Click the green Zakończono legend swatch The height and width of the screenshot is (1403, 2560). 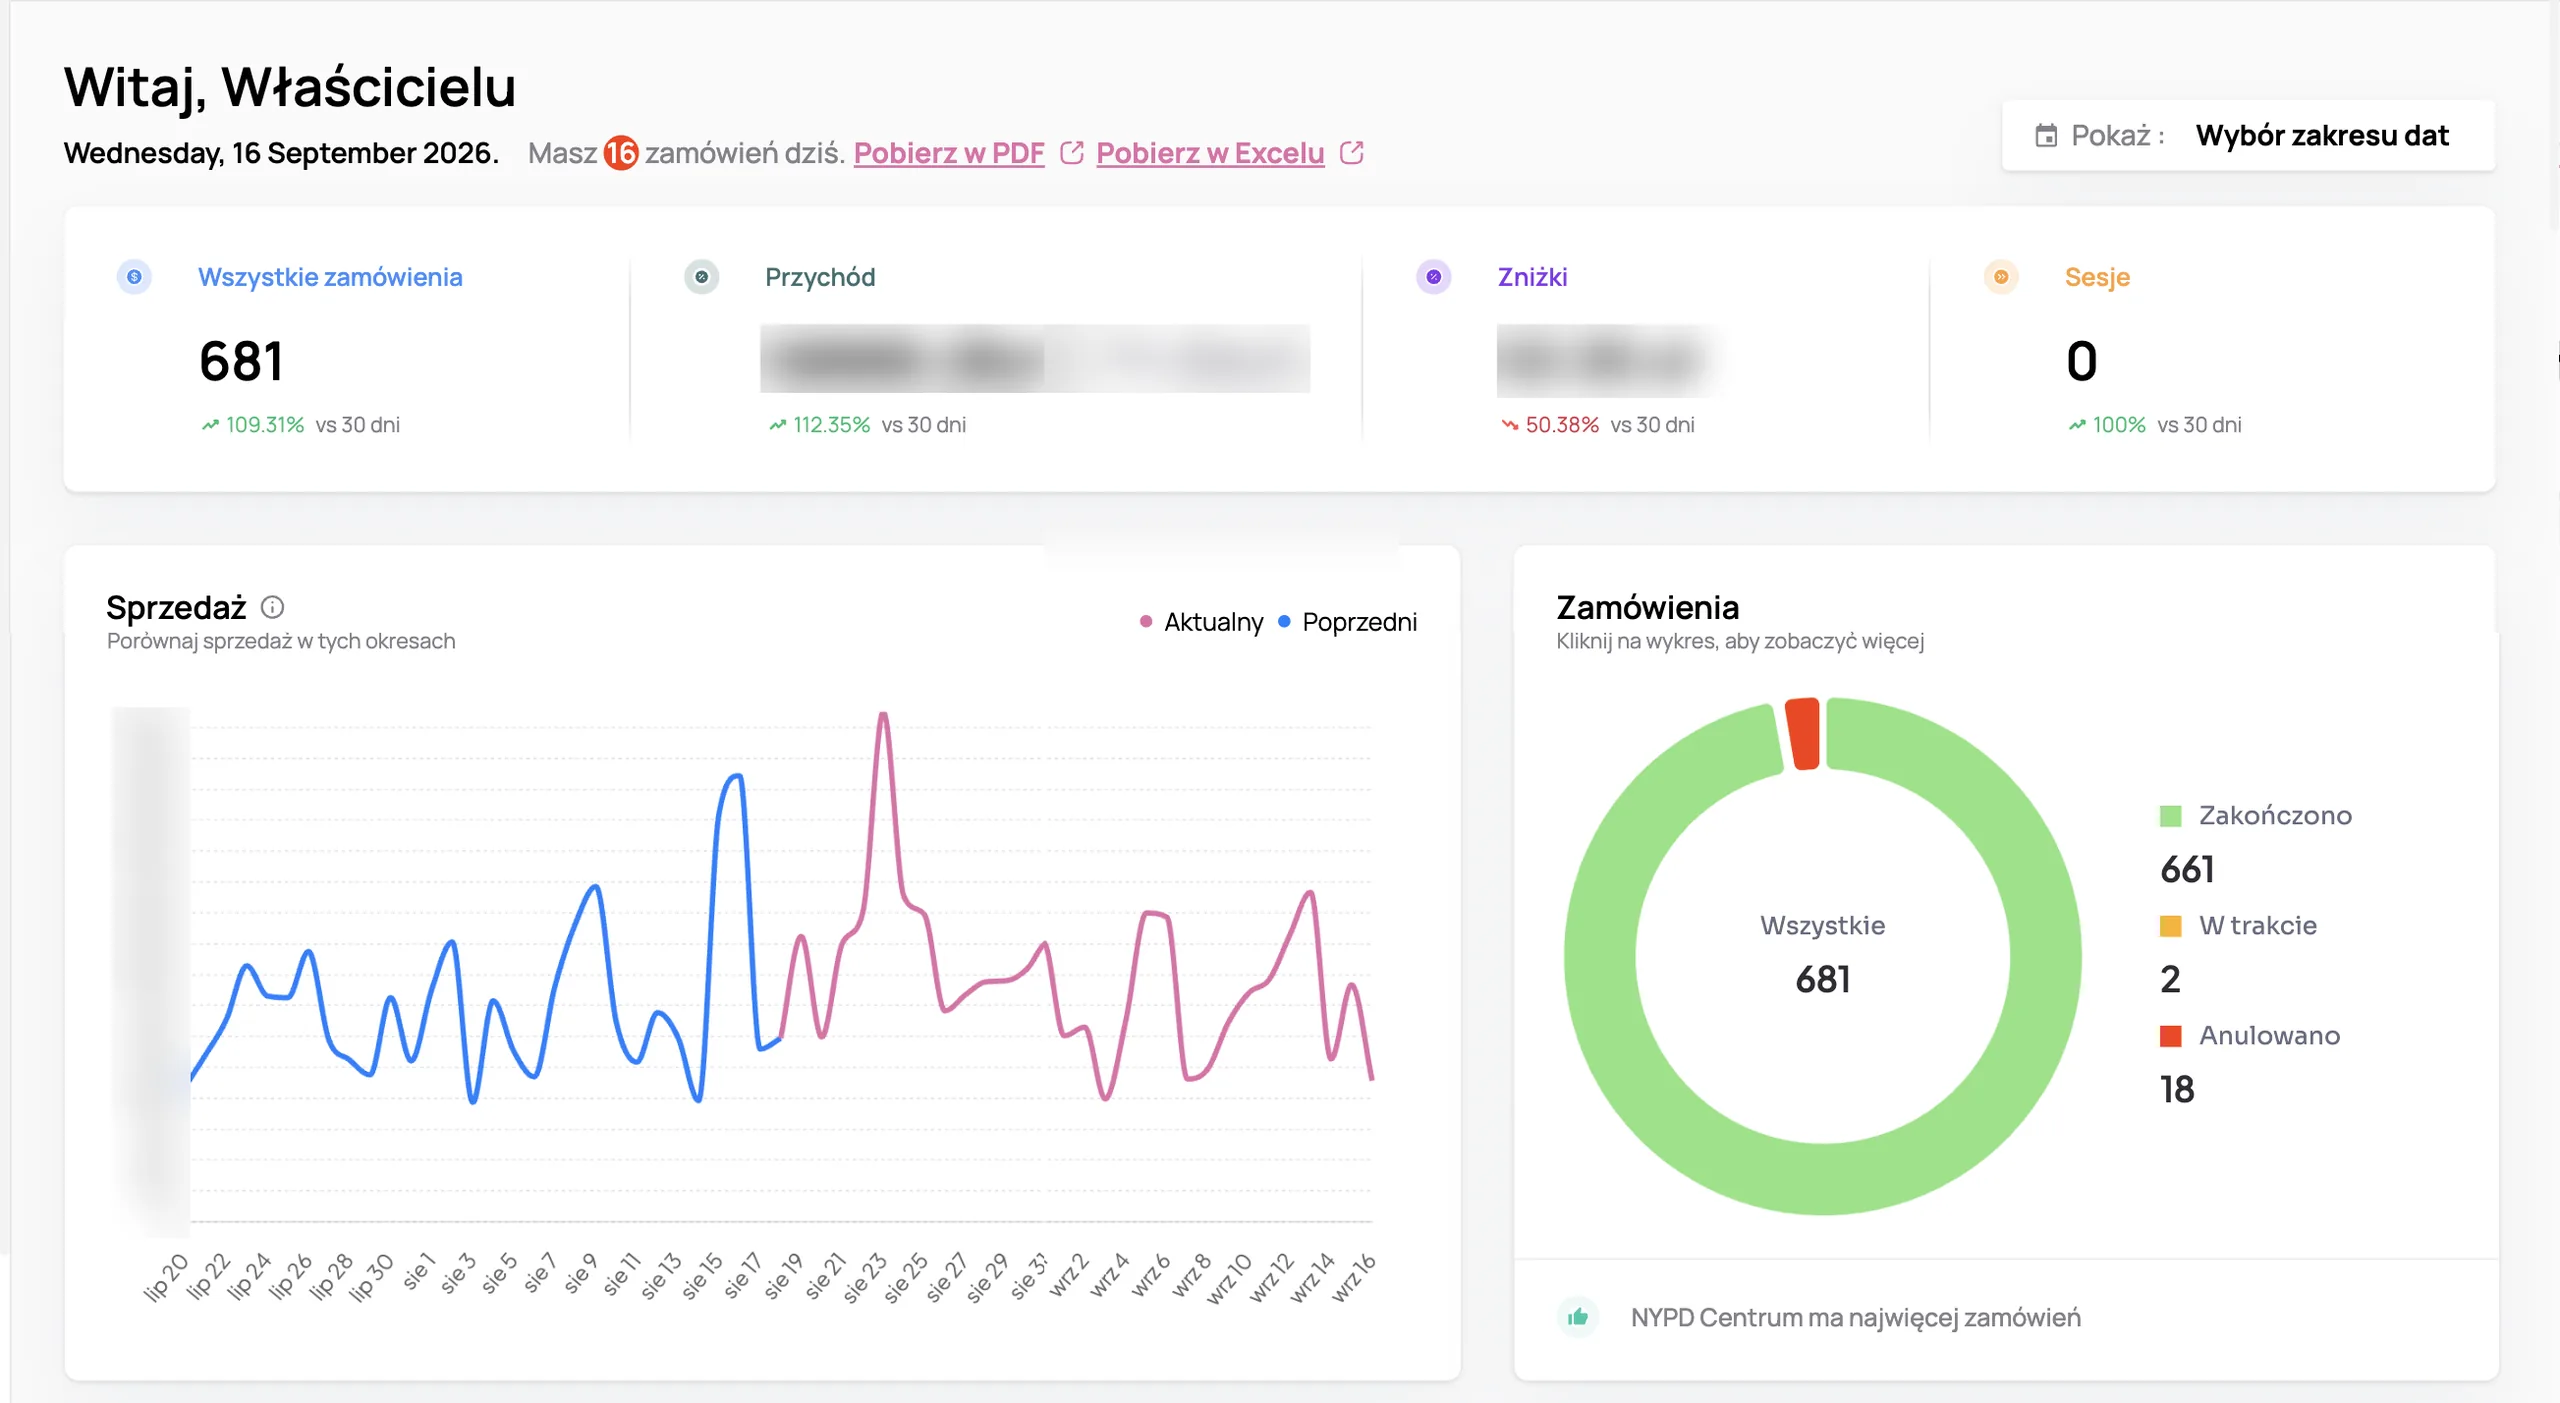click(2170, 816)
